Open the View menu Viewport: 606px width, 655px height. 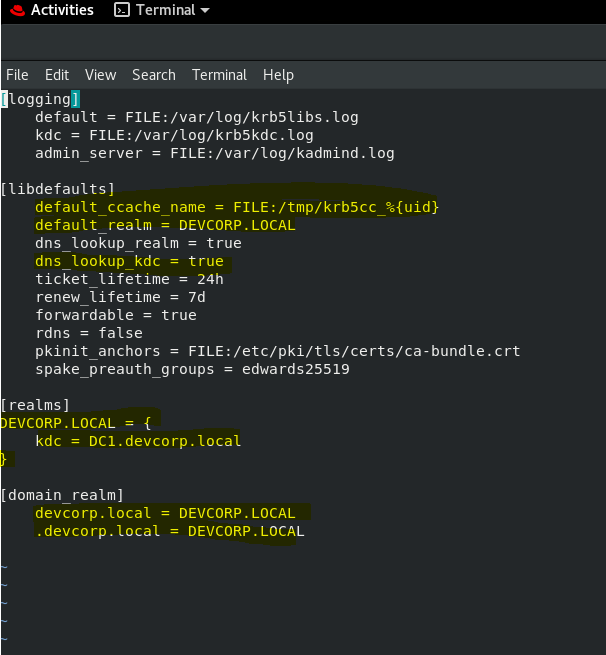[x=100, y=75]
